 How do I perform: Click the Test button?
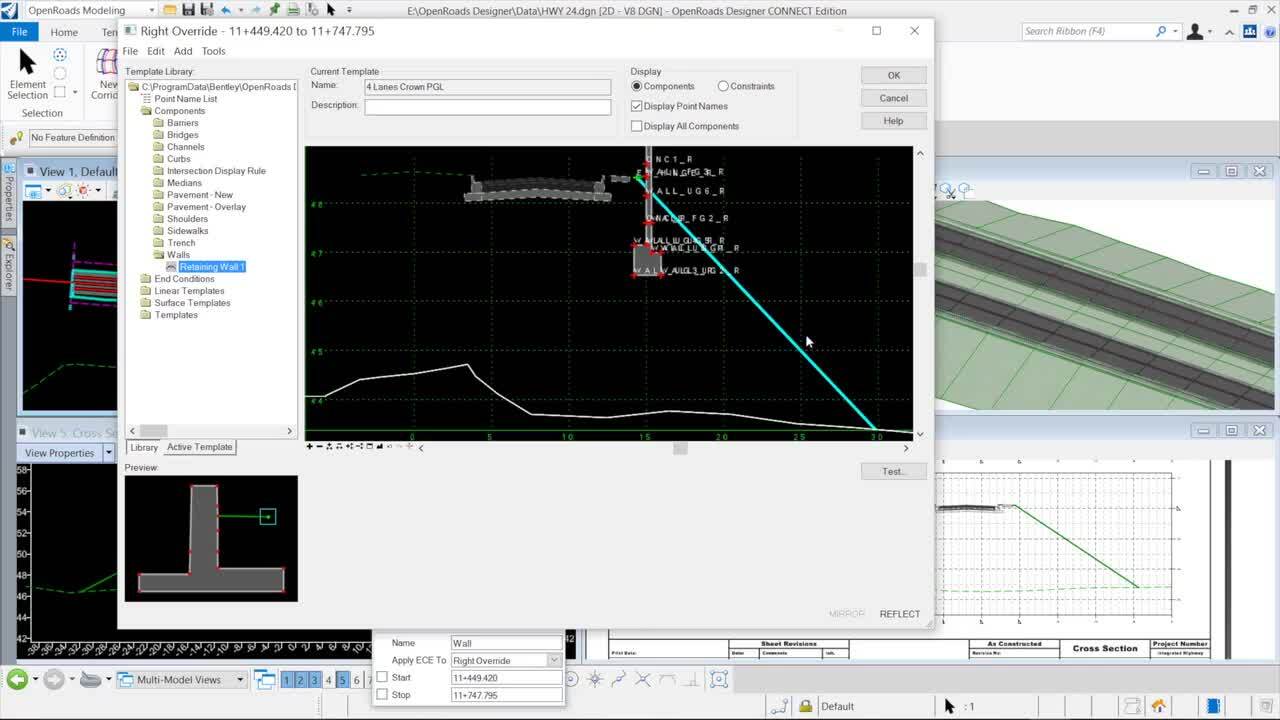[892, 471]
